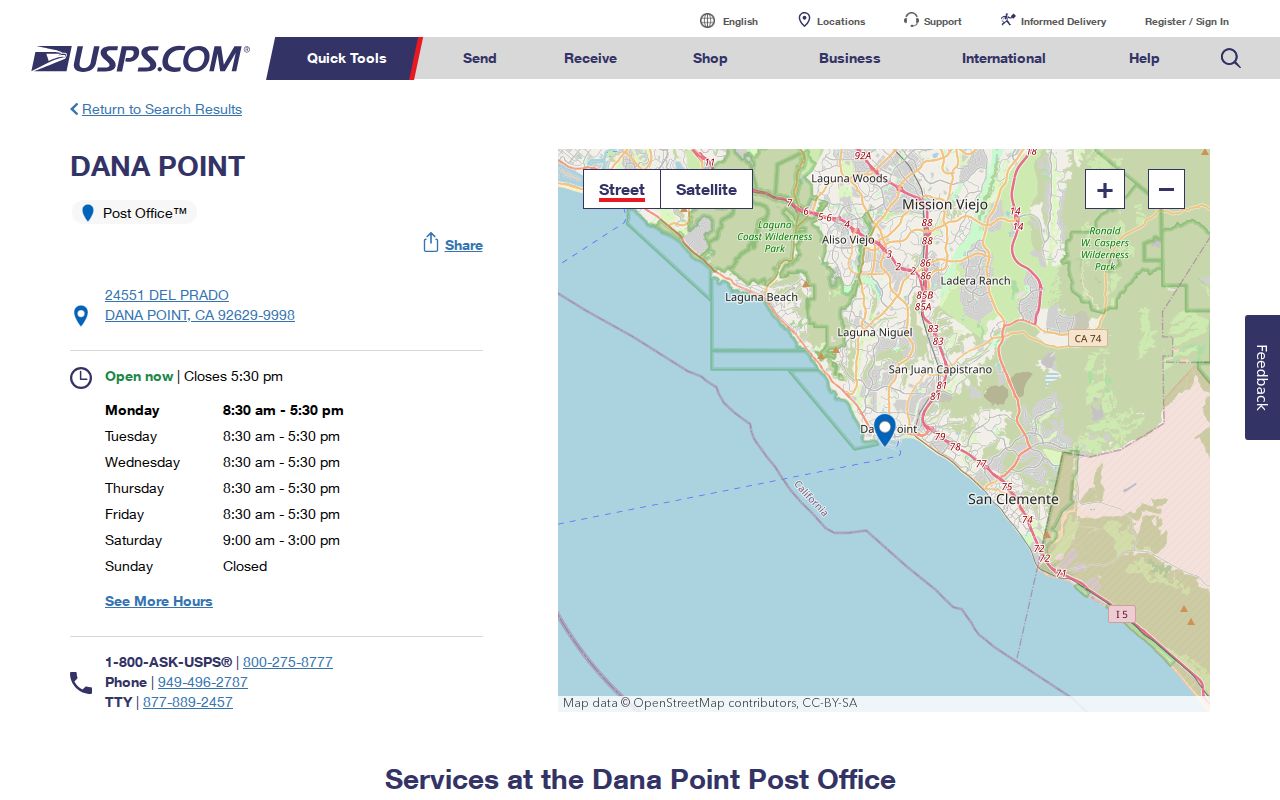The image size is (1280, 800).
Task: Expand See More Hours
Action: 159,601
